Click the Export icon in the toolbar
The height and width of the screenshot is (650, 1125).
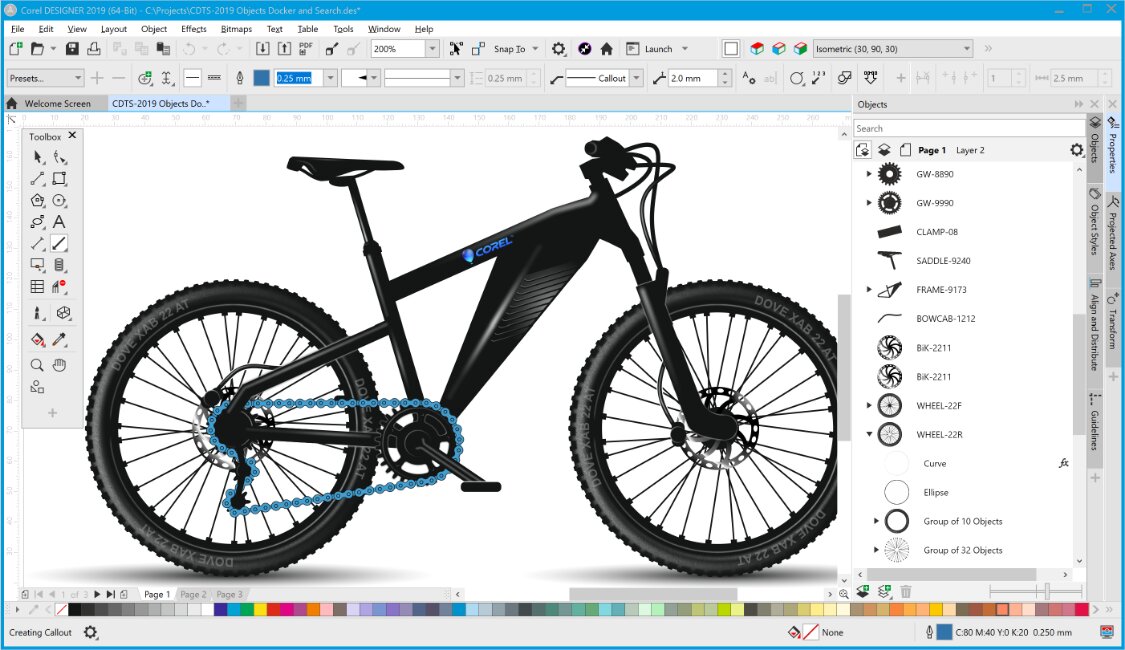(x=284, y=49)
